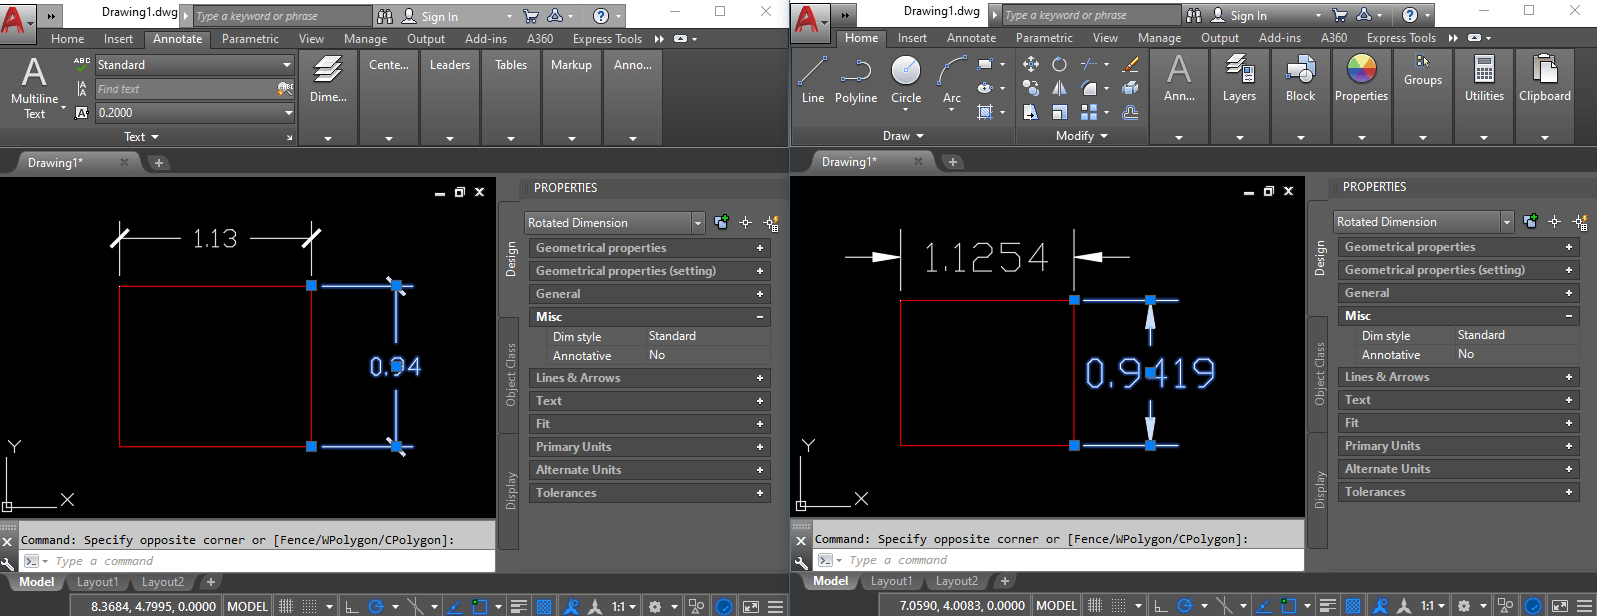Expand the Draw panel flyout in right window
Screen dimensions: 1597x616
coord(903,136)
